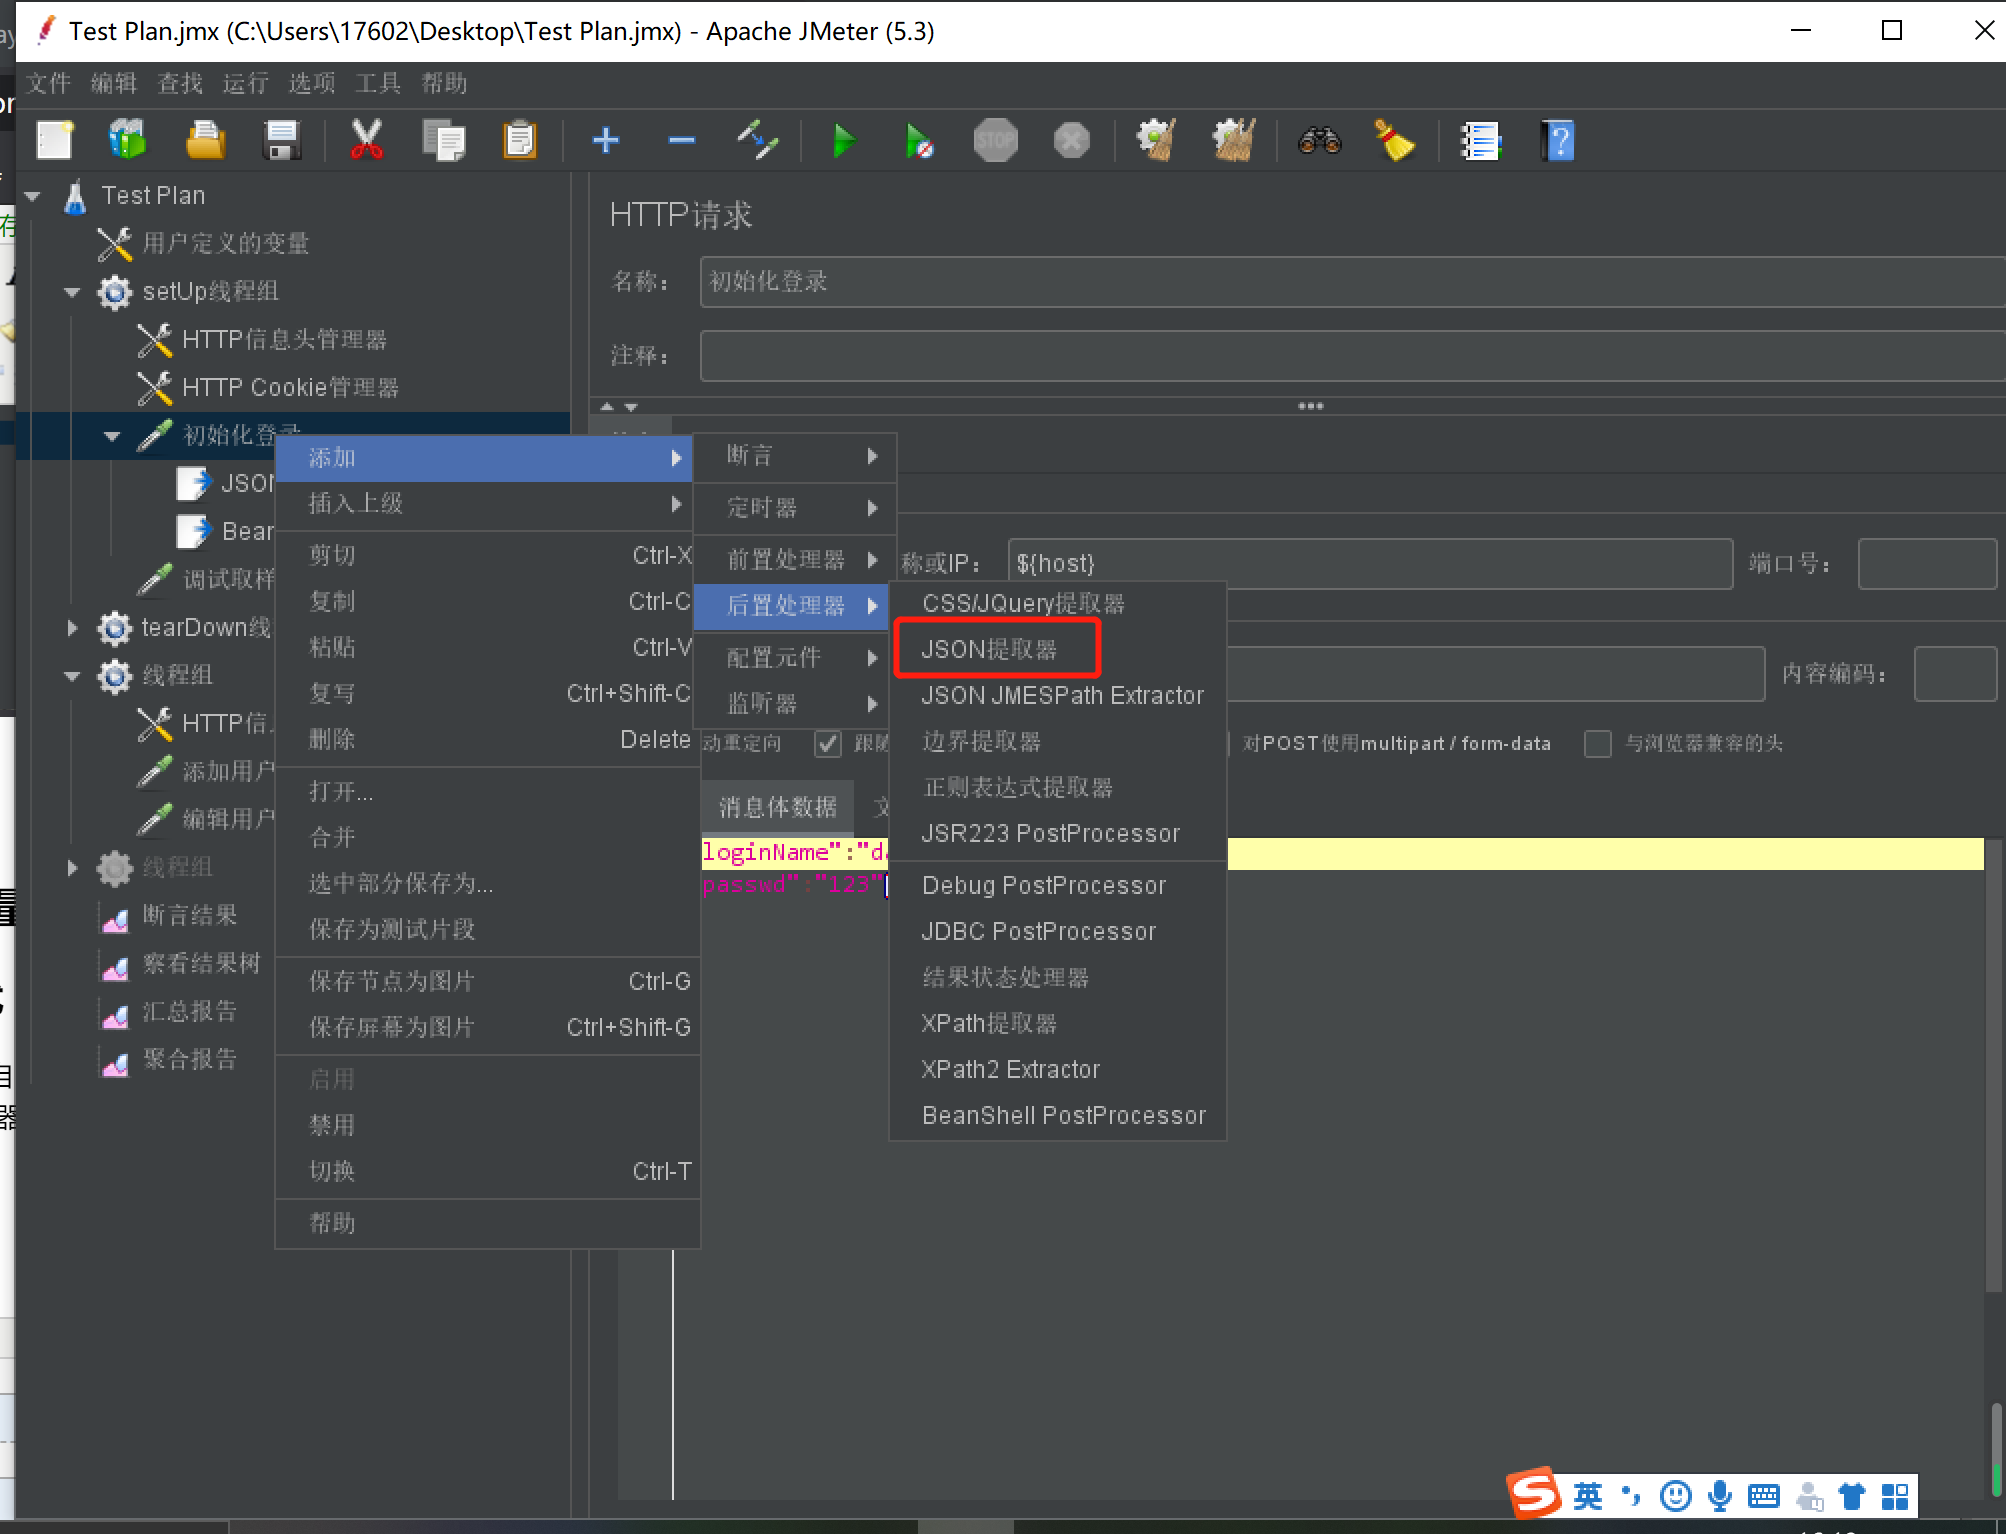Screen dimensions: 2006x1534
Task: Click the Clear All brooms icon
Action: (1233, 140)
